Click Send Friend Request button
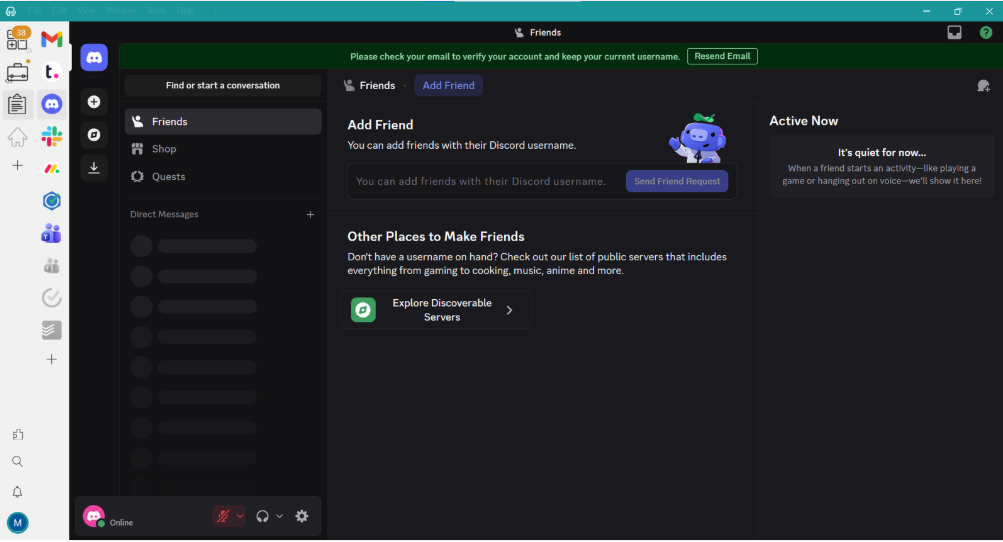The image size is (1003, 542). coord(677,182)
